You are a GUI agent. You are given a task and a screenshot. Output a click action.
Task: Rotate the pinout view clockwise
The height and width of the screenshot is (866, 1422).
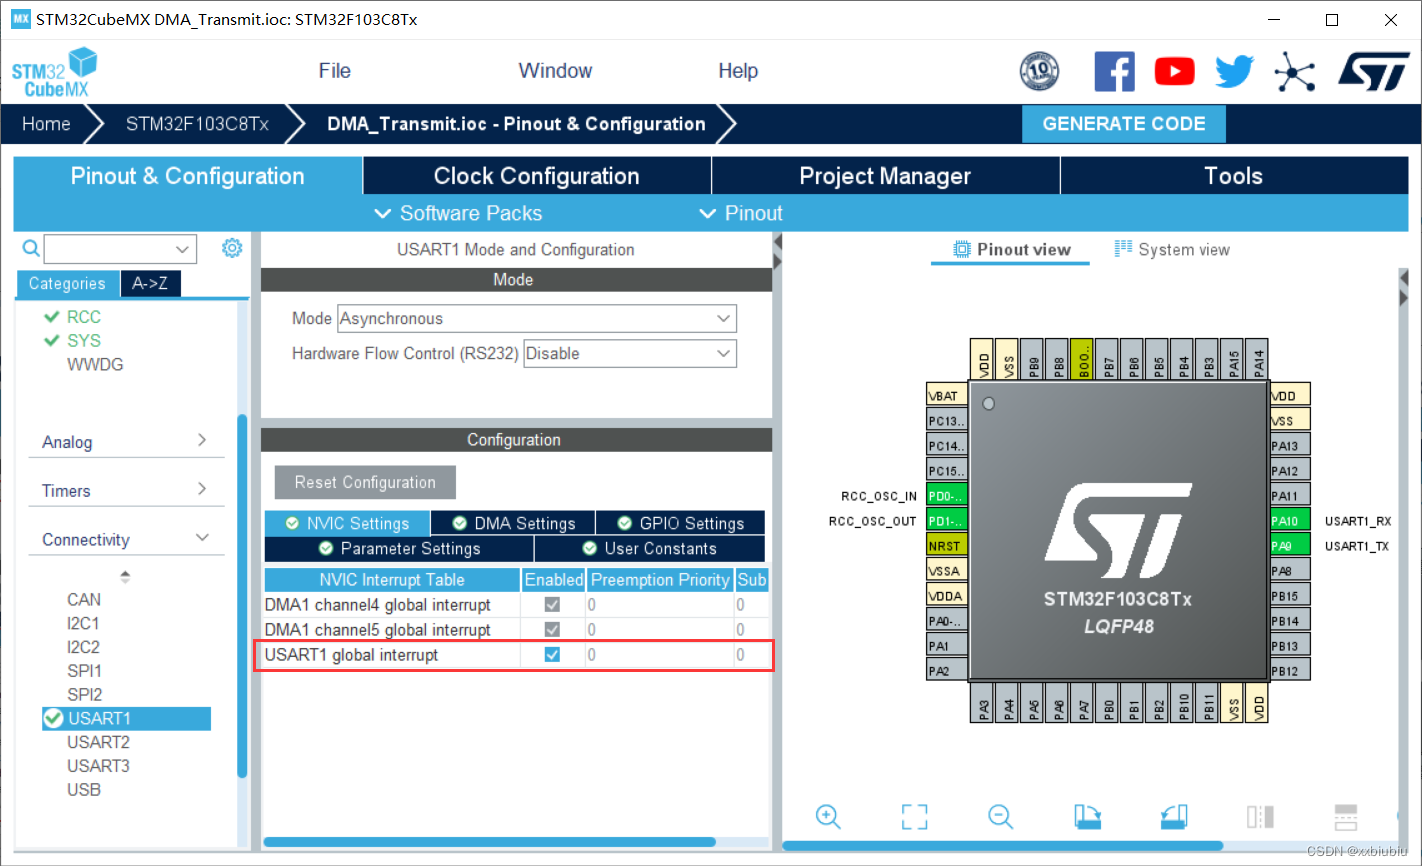1087,817
